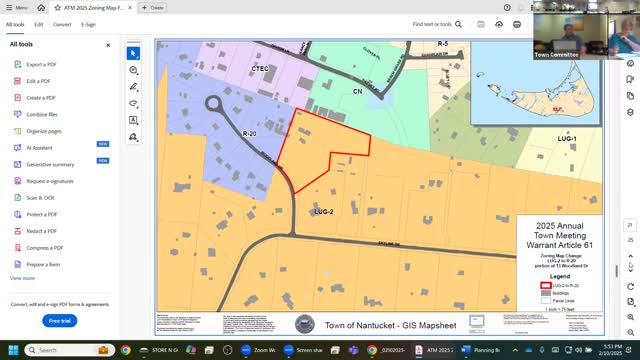Switch to ATM 2025 Zoning Map document tab
Viewport: 640px width, 360px height.
tap(93, 8)
